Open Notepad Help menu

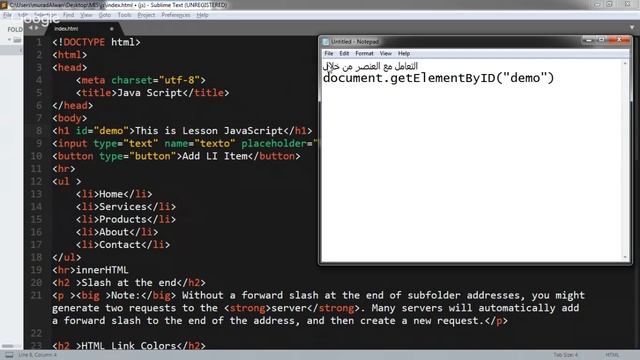[x=404, y=53]
